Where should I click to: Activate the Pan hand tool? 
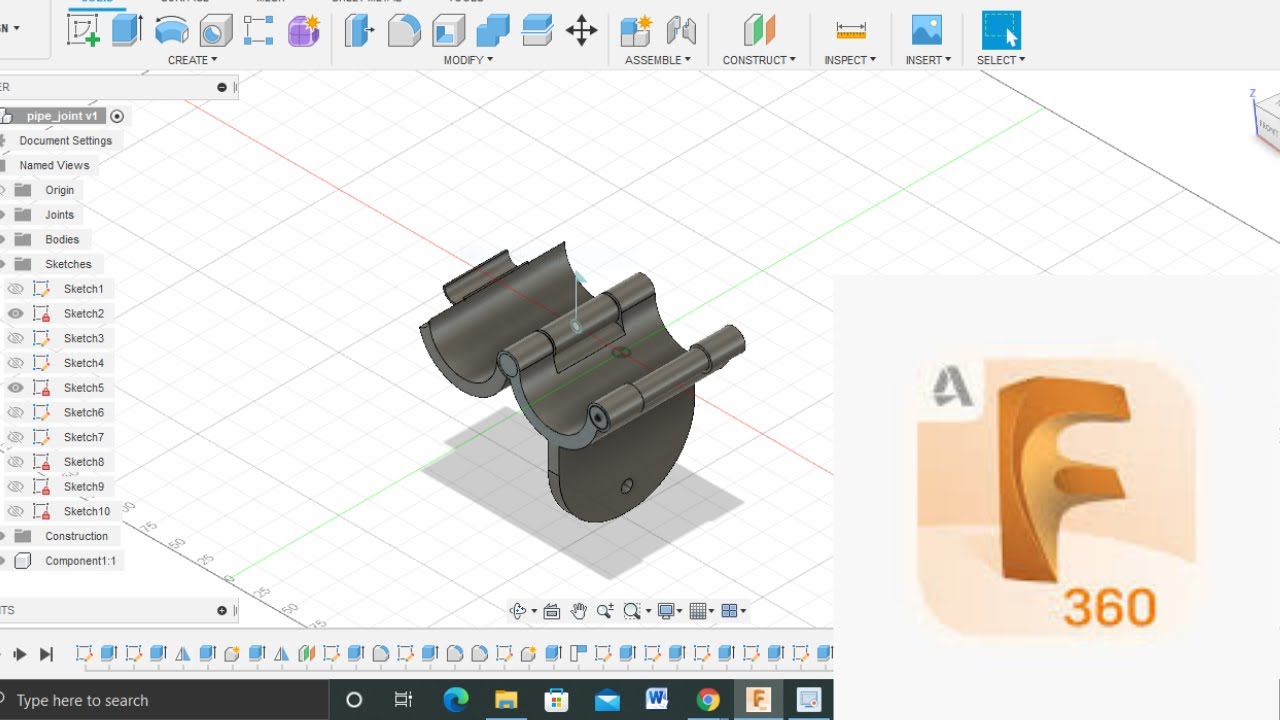coord(579,611)
